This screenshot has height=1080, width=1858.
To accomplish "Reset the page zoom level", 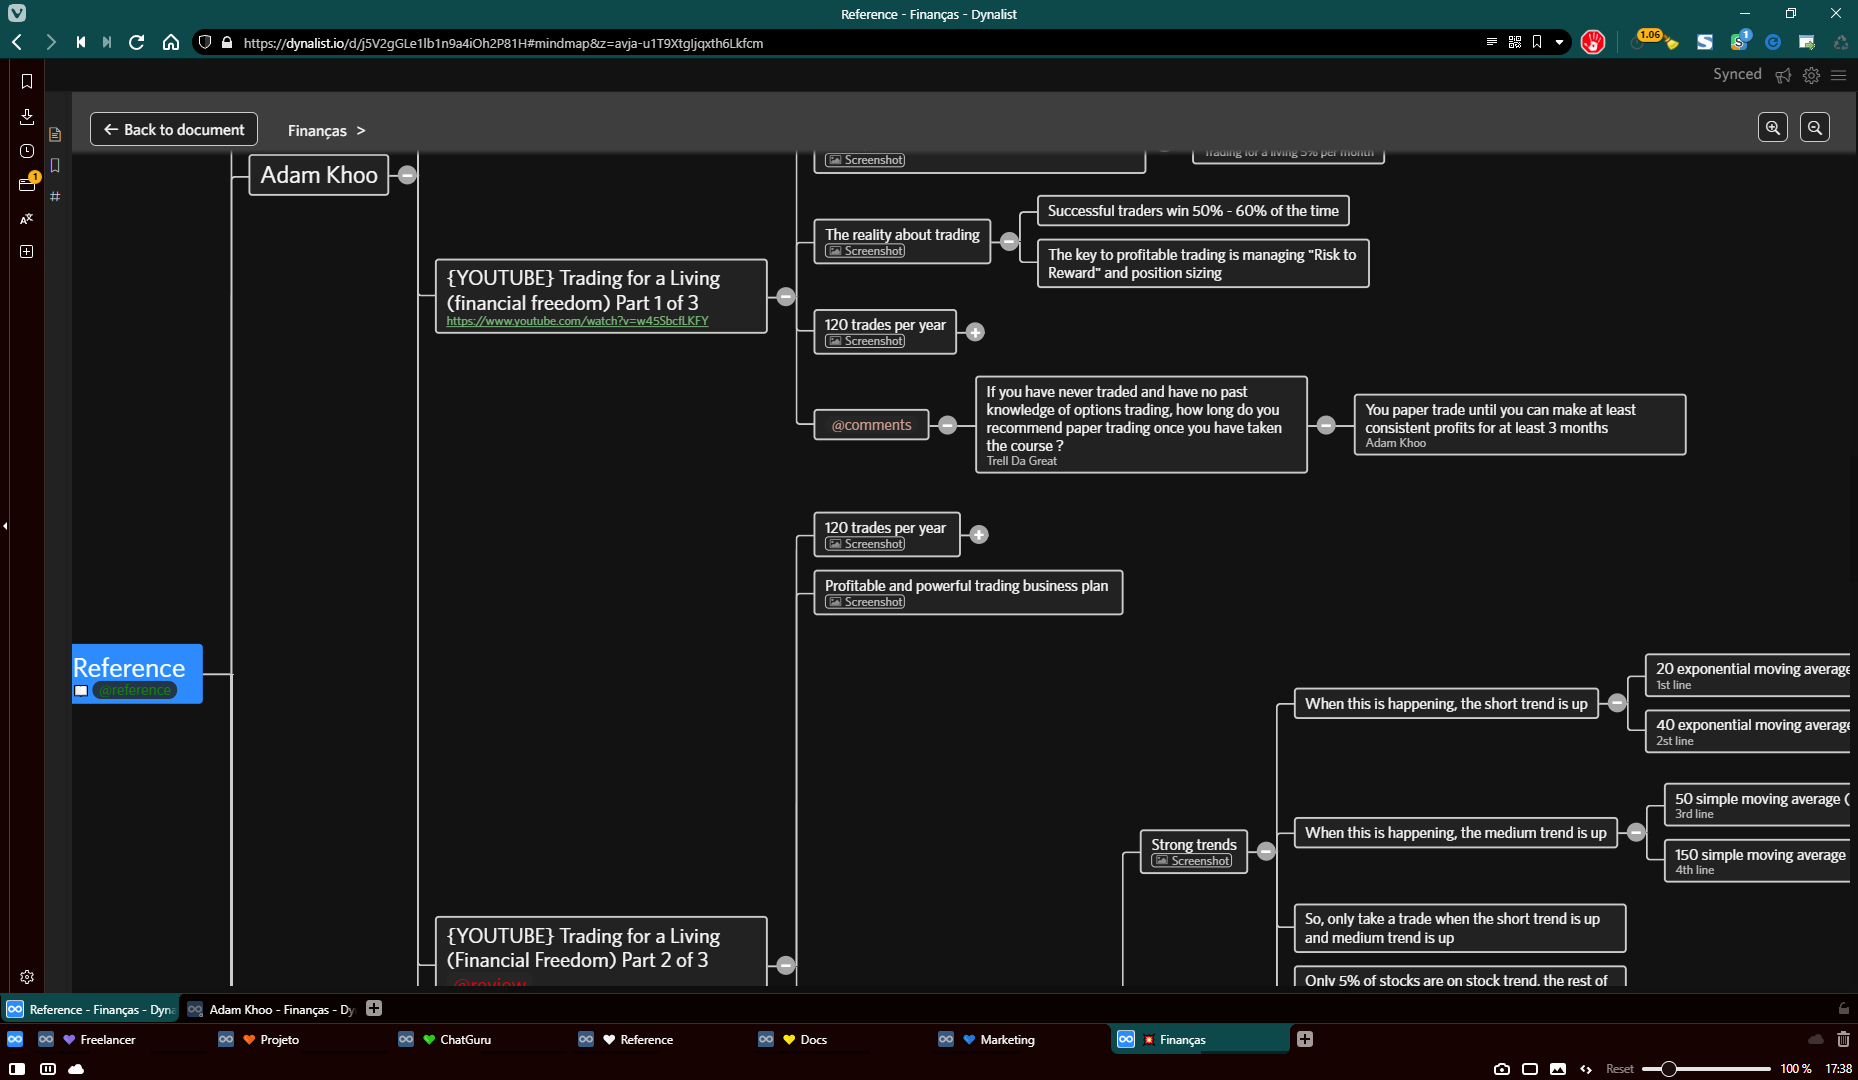I will [1619, 1069].
